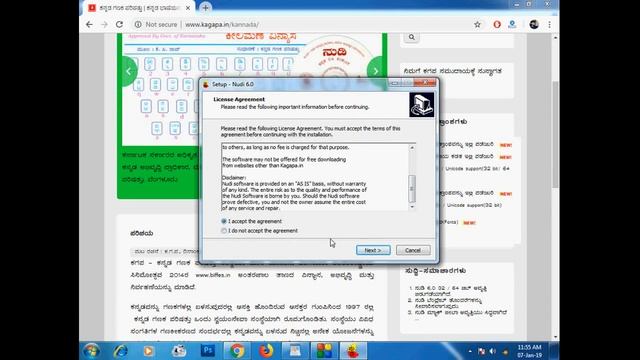Click page scrollbar up arrow in Chrome

pyautogui.click(x=555, y=38)
